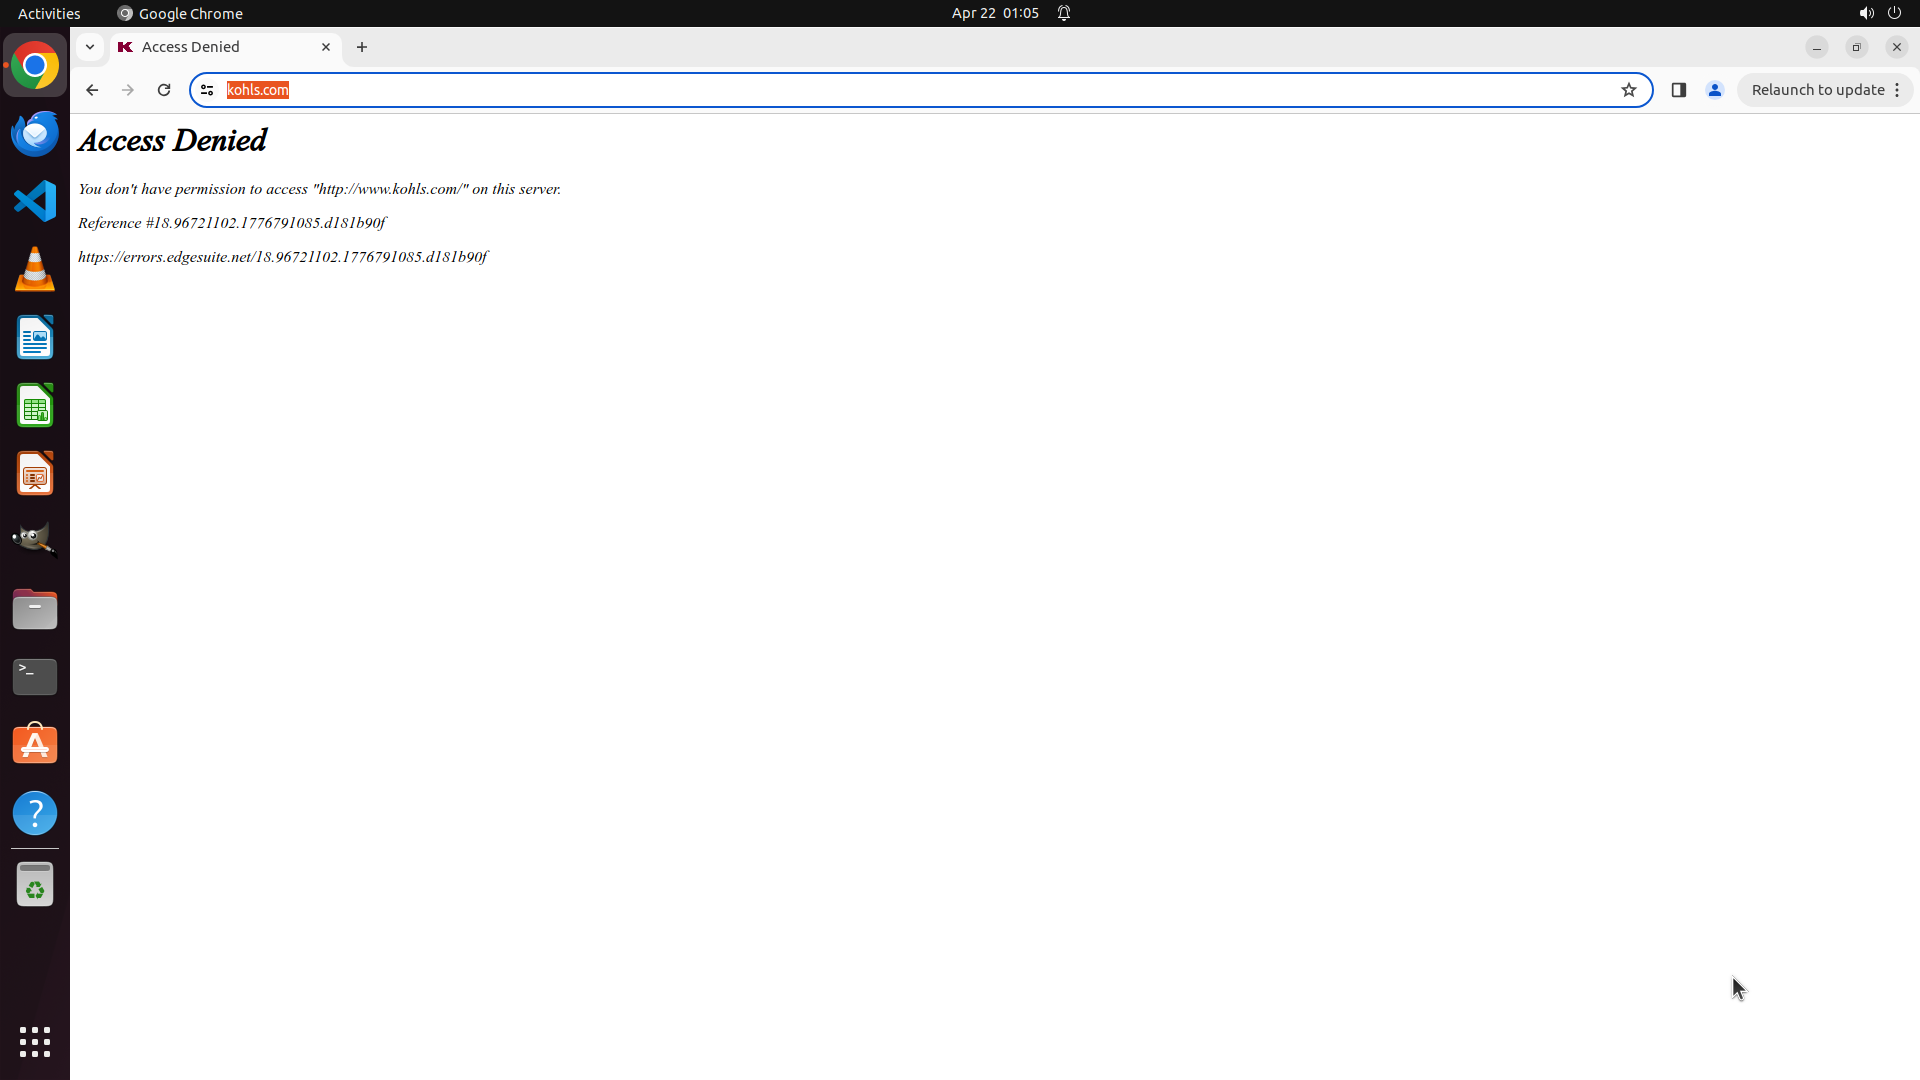Go back to previous page
The height and width of the screenshot is (1080, 1920).
coord(92,90)
